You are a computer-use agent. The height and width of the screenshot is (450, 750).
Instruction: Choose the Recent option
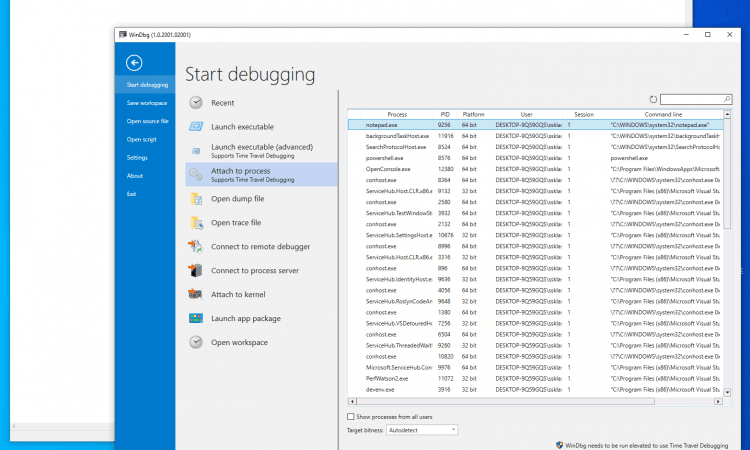[x=261, y=102]
